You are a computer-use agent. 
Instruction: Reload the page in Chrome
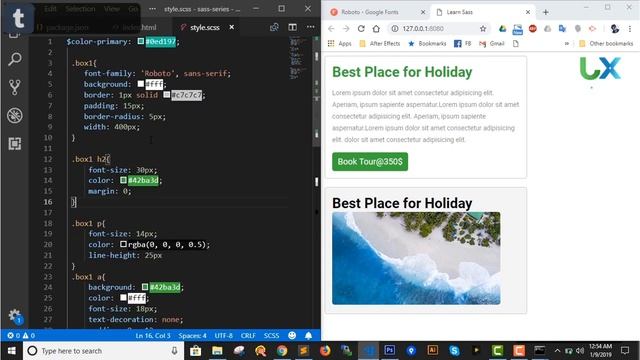[x=361, y=29]
